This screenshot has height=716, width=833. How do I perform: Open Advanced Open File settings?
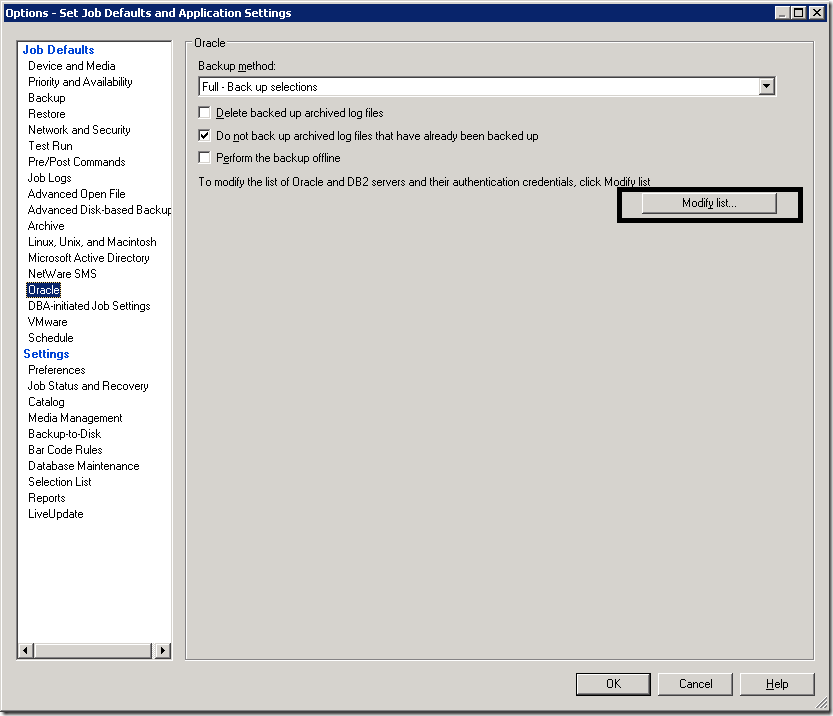76,194
